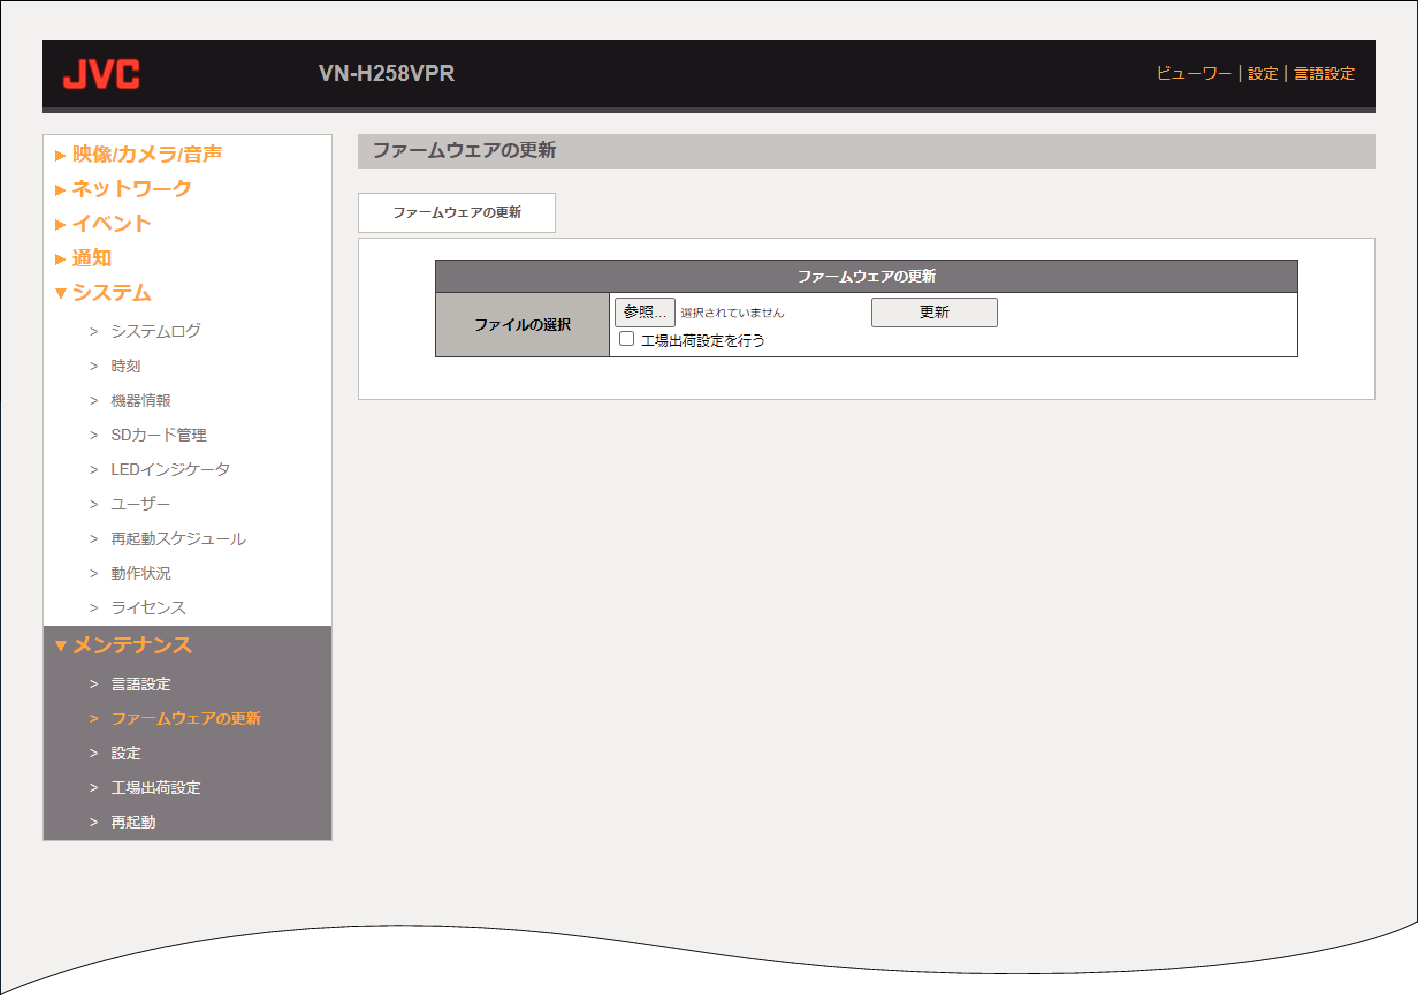The image size is (1418, 995).
Task: Click the ファームウェアの更新 page title bar
Action: pyautogui.click(x=867, y=151)
